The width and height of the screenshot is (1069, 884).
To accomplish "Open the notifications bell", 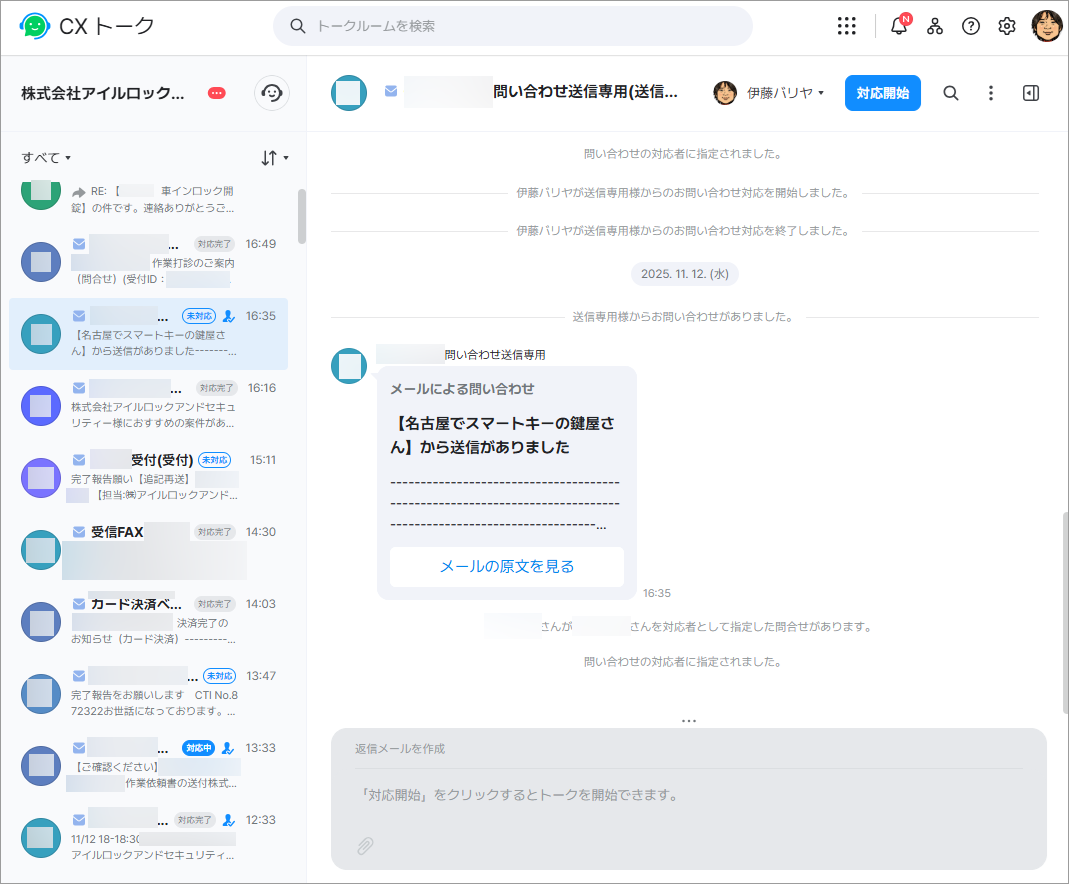I will point(899,26).
